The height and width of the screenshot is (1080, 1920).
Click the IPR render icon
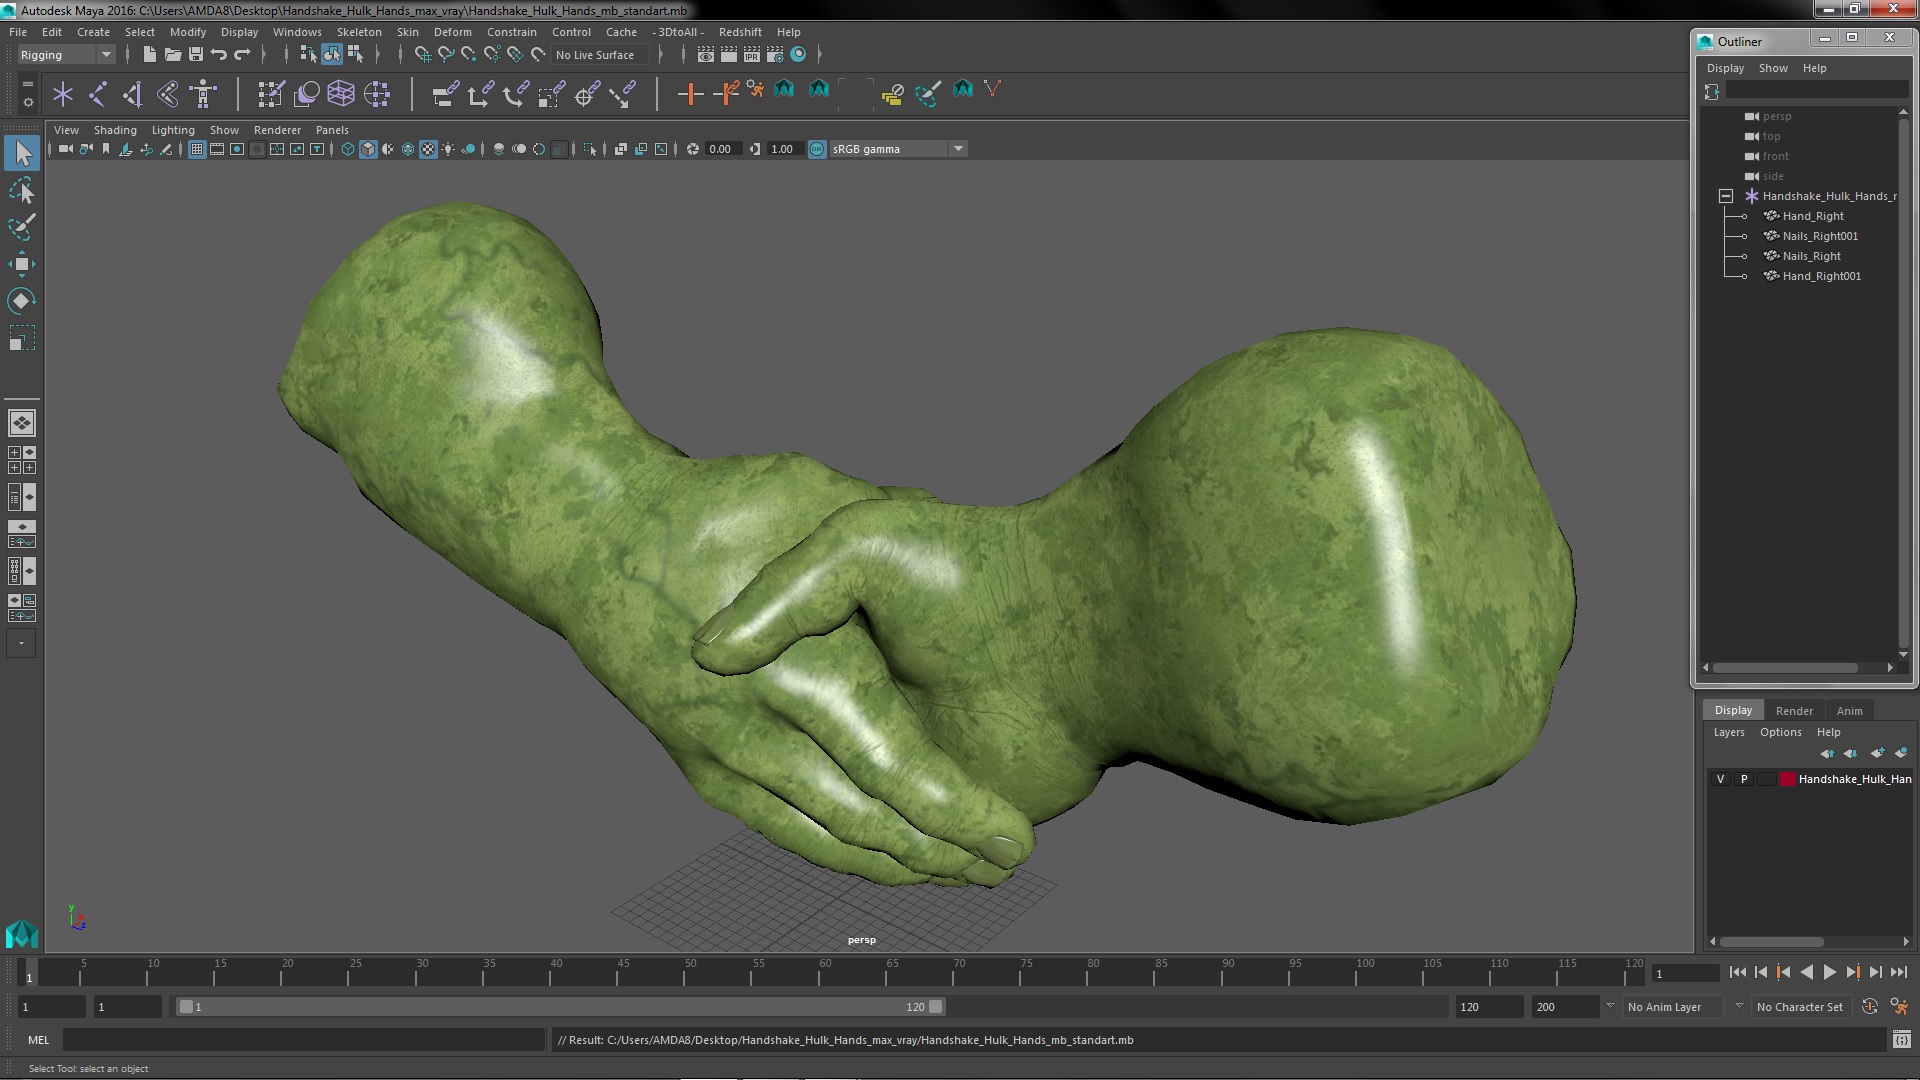click(752, 55)
